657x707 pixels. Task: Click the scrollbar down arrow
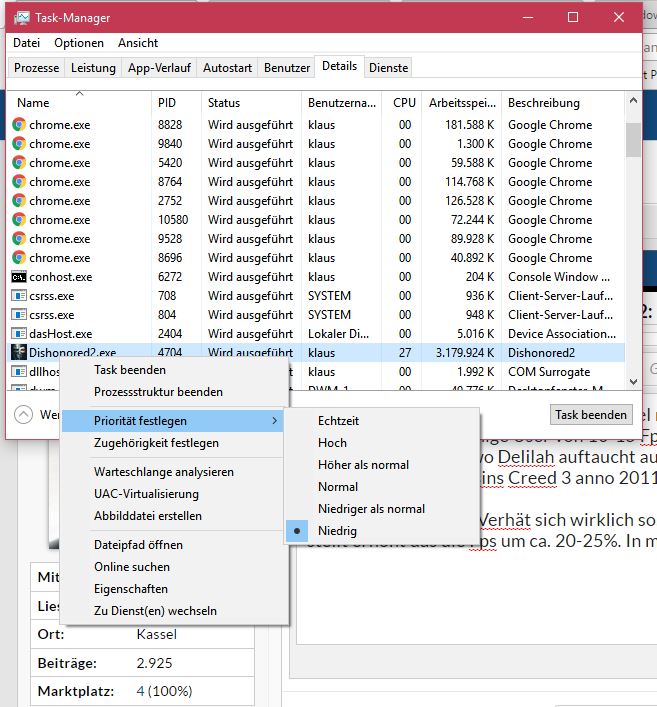633,382
